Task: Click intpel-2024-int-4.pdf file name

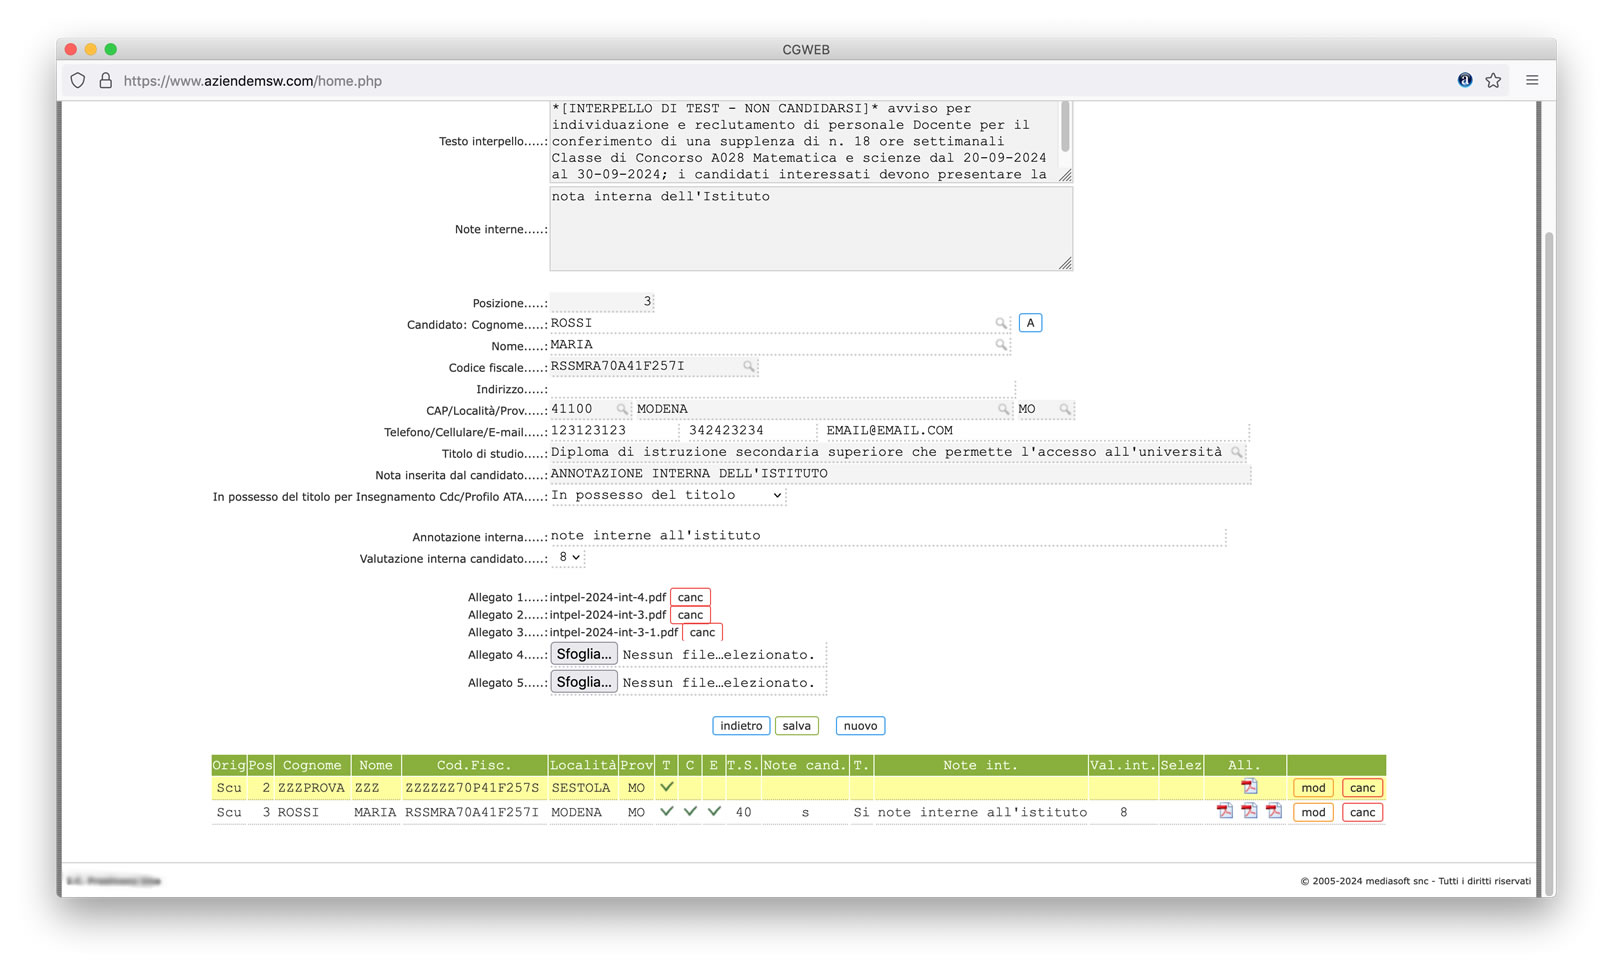Action: [x=608, y=597]
